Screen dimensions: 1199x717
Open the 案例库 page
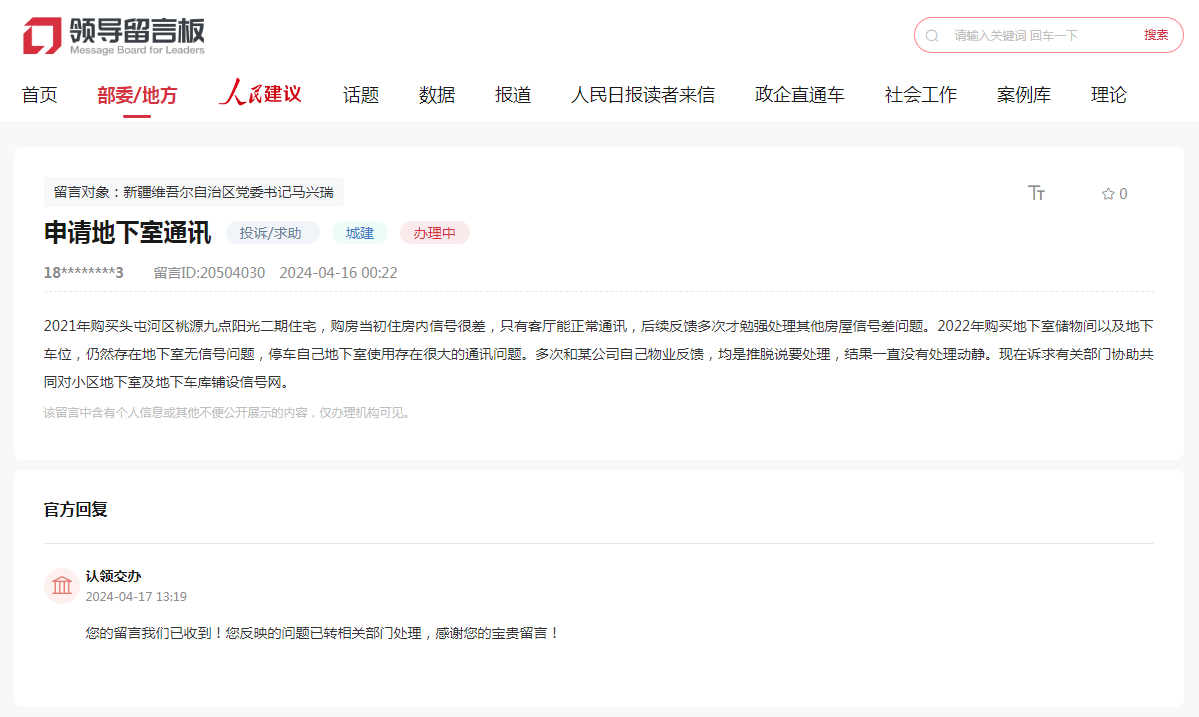pyautogui.click(x=1024, y=95)
